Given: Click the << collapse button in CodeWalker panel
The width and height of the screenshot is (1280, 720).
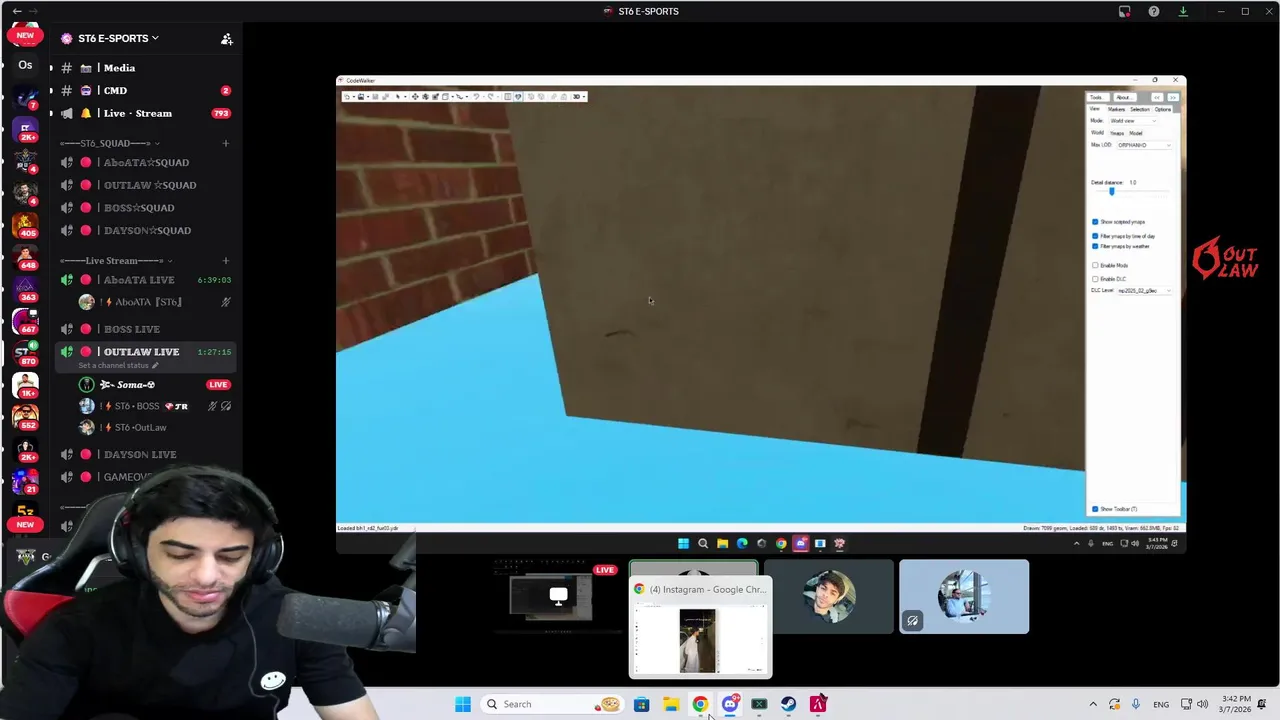Looking at the screenshot, I should coord(1157,97).
